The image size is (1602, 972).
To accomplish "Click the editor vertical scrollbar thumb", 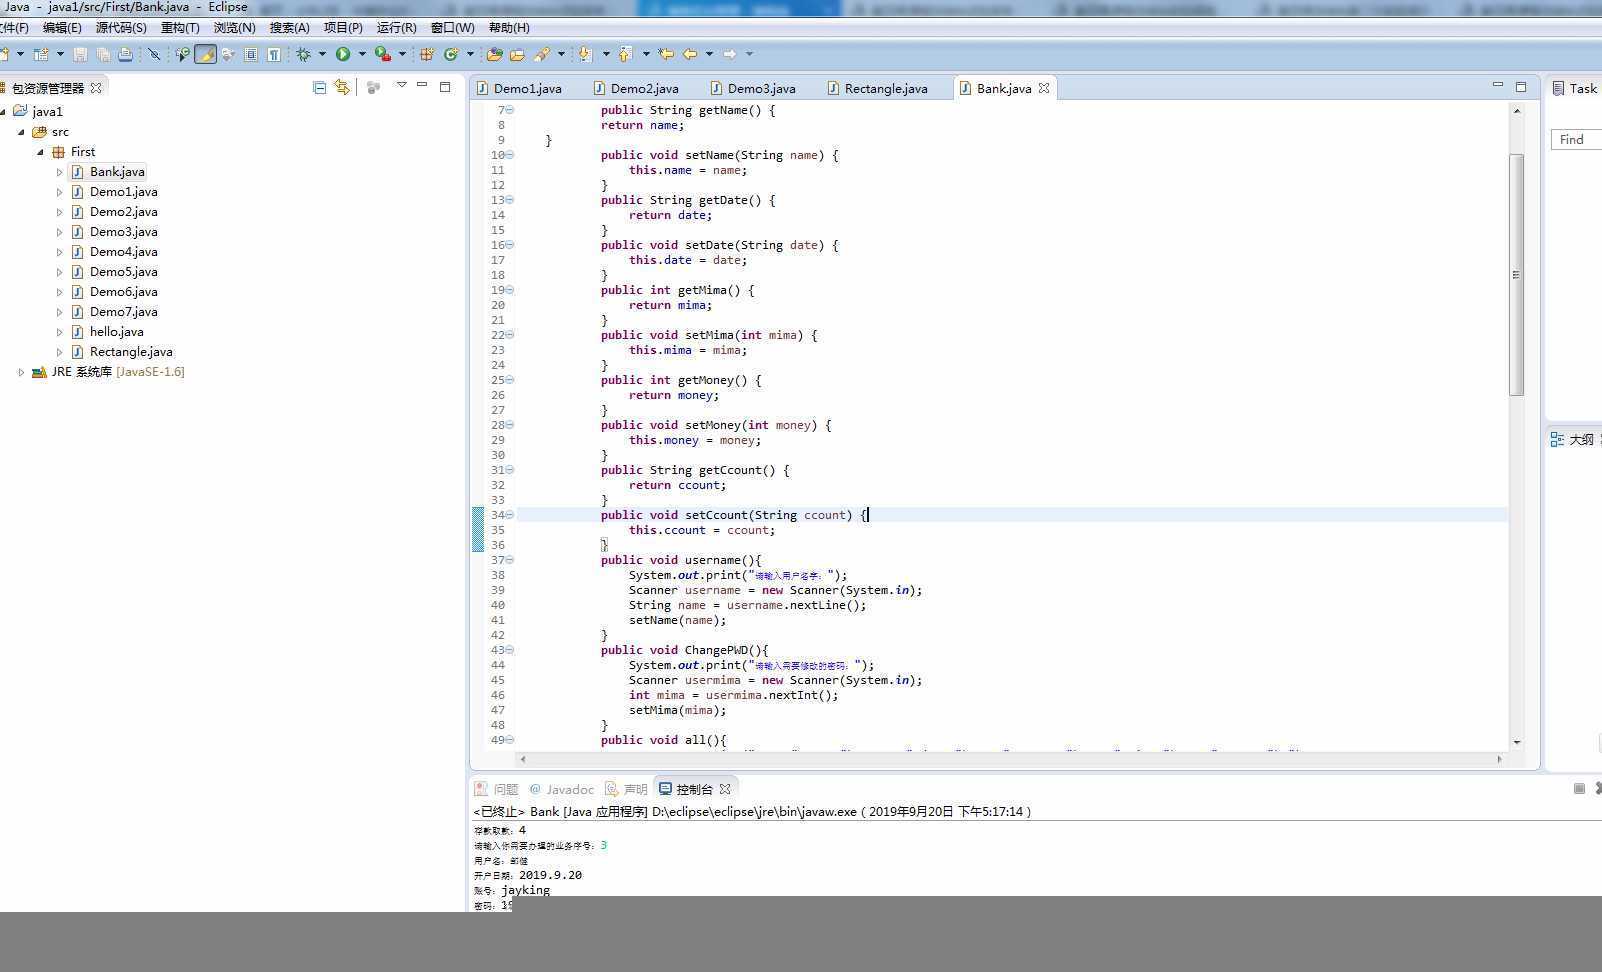I will click(1516, 274).
